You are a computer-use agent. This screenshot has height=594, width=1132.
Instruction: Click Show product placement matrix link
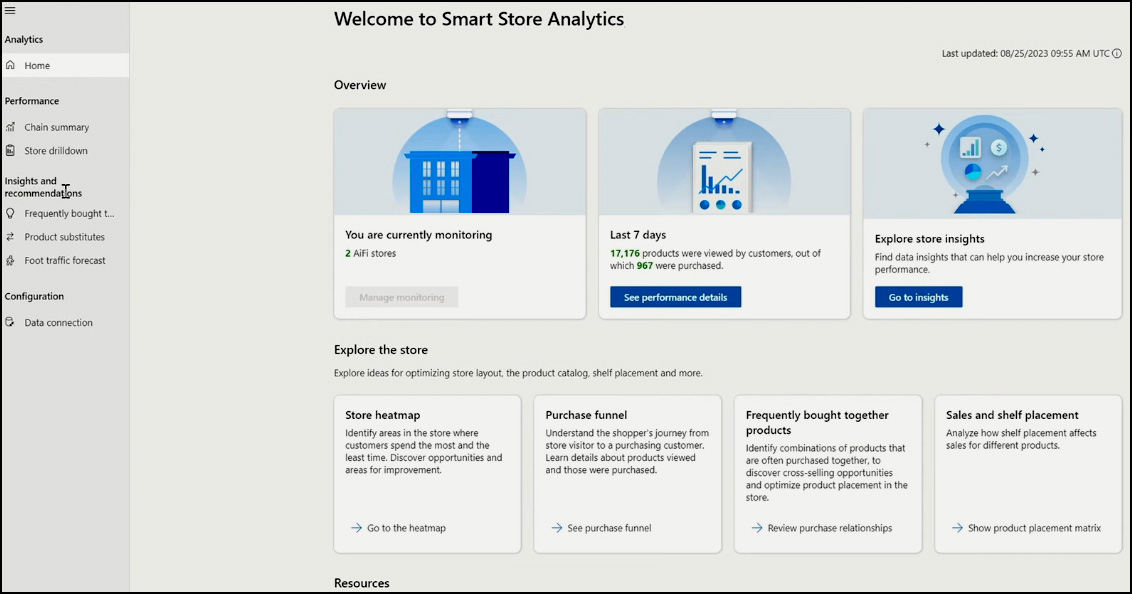(1026, 528)
